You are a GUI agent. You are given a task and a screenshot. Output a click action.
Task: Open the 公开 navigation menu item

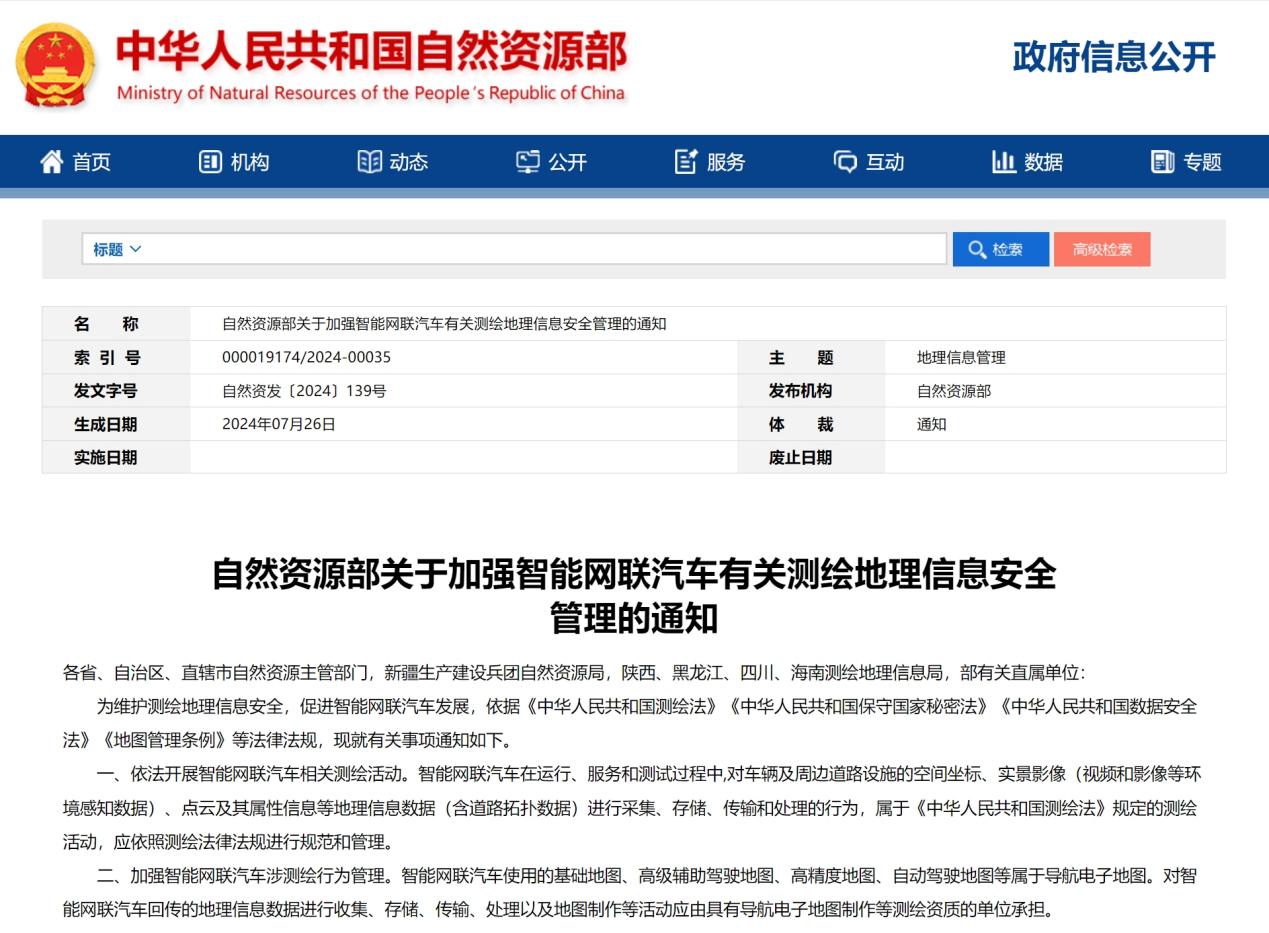[567, 162]
